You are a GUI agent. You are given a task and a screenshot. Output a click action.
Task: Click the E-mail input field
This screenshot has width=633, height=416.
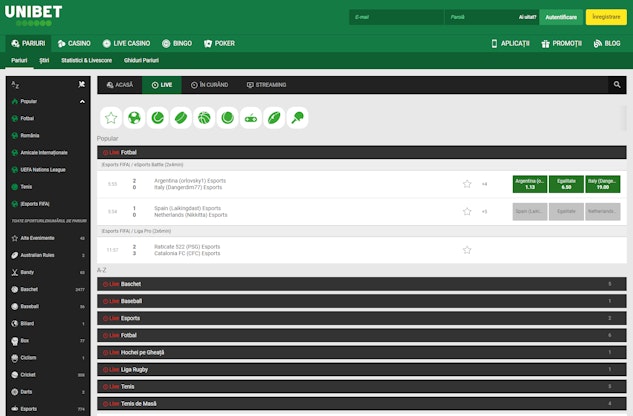(x=396, y=17)
